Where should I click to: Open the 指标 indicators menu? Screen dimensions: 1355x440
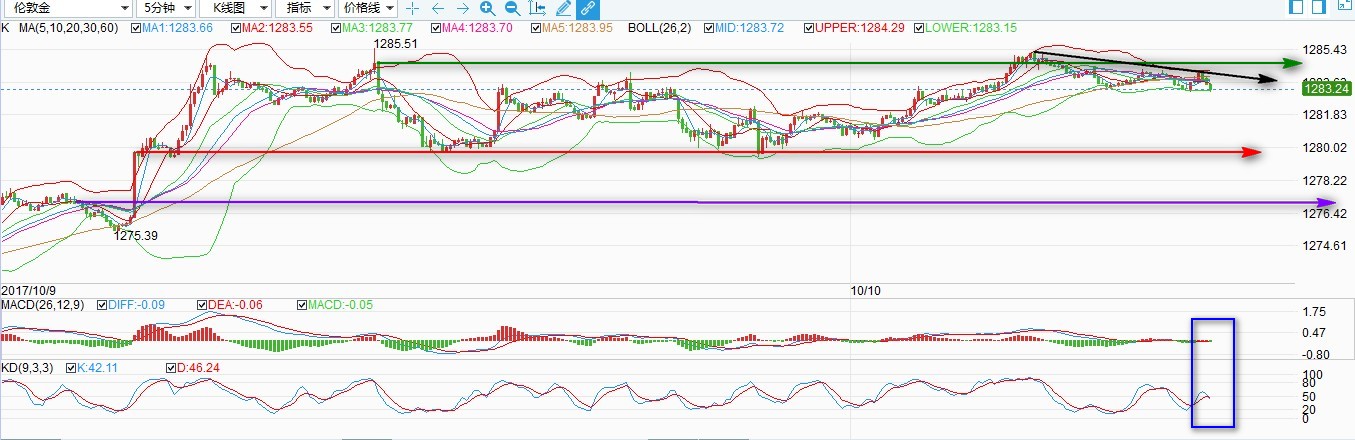coord(303,8)
